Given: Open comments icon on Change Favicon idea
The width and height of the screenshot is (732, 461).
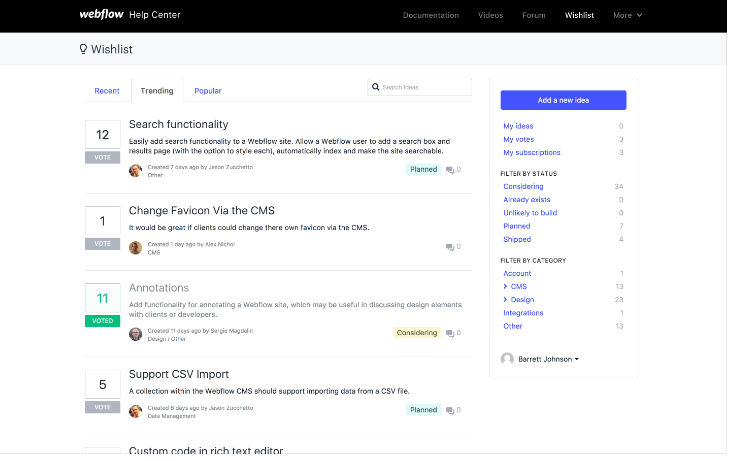Looking at the screenshot, I should click(450, 247).
